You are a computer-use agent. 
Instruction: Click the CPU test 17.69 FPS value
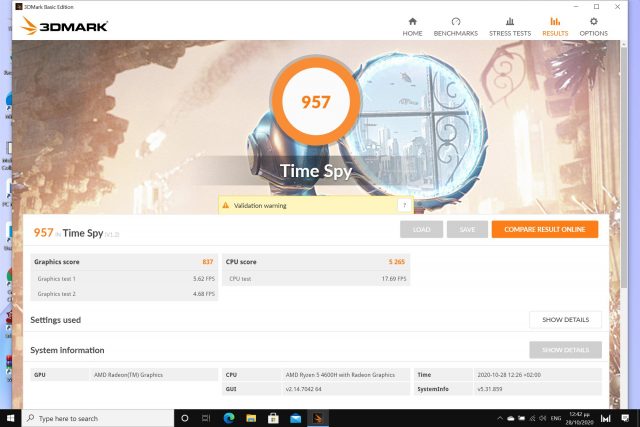tap(394, 279)
